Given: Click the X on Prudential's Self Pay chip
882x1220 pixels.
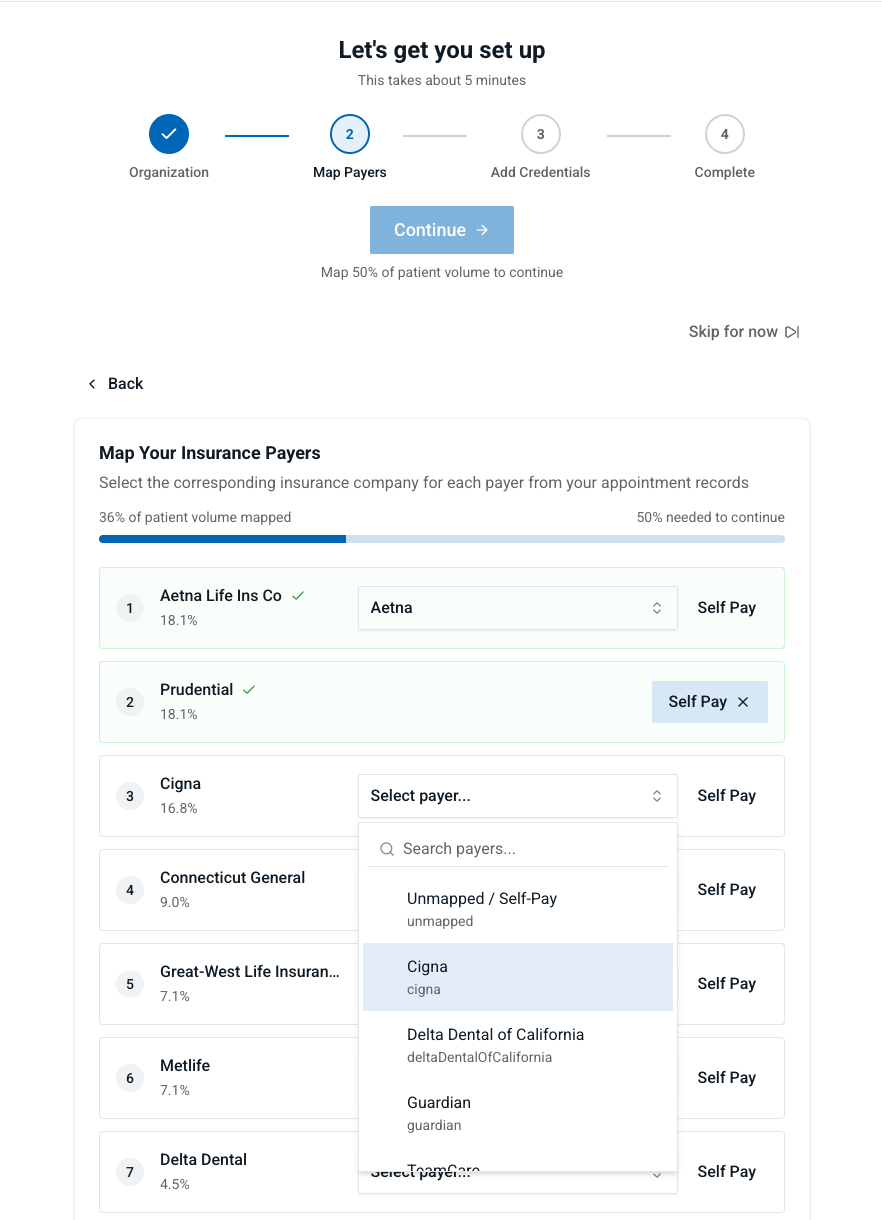Looking at the screenshot, I should [x=743, y=702].
